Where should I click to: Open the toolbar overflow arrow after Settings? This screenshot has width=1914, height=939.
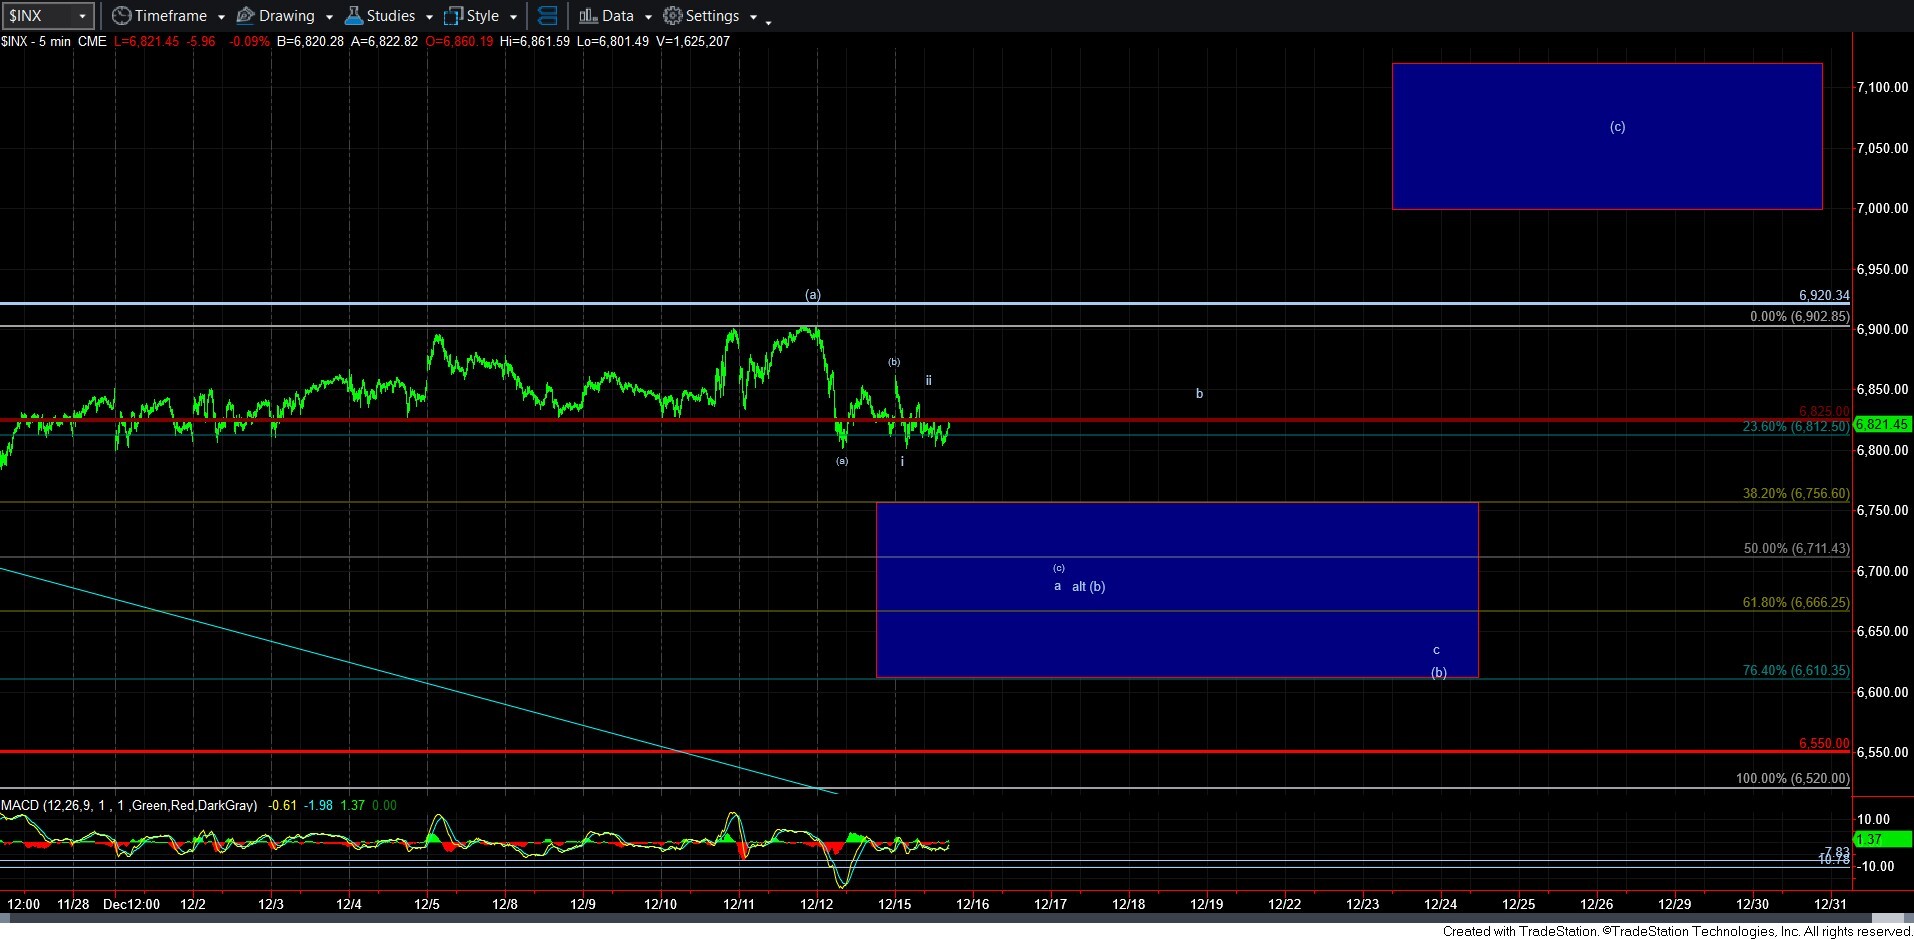768,21
